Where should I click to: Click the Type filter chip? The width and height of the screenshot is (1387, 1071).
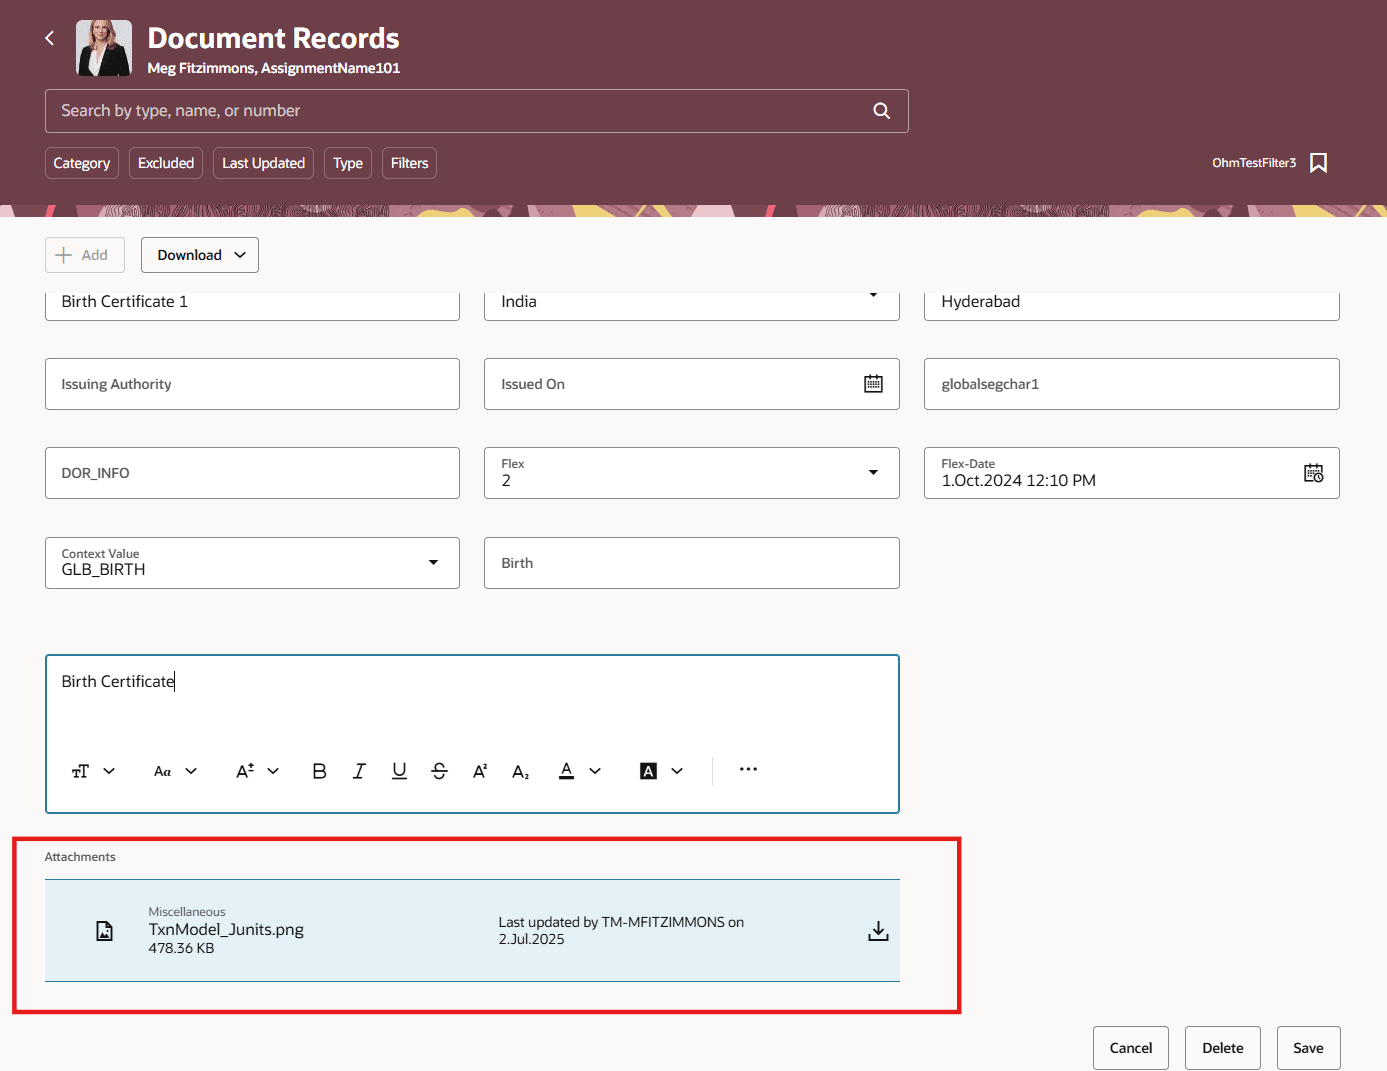tap(348, 163)
